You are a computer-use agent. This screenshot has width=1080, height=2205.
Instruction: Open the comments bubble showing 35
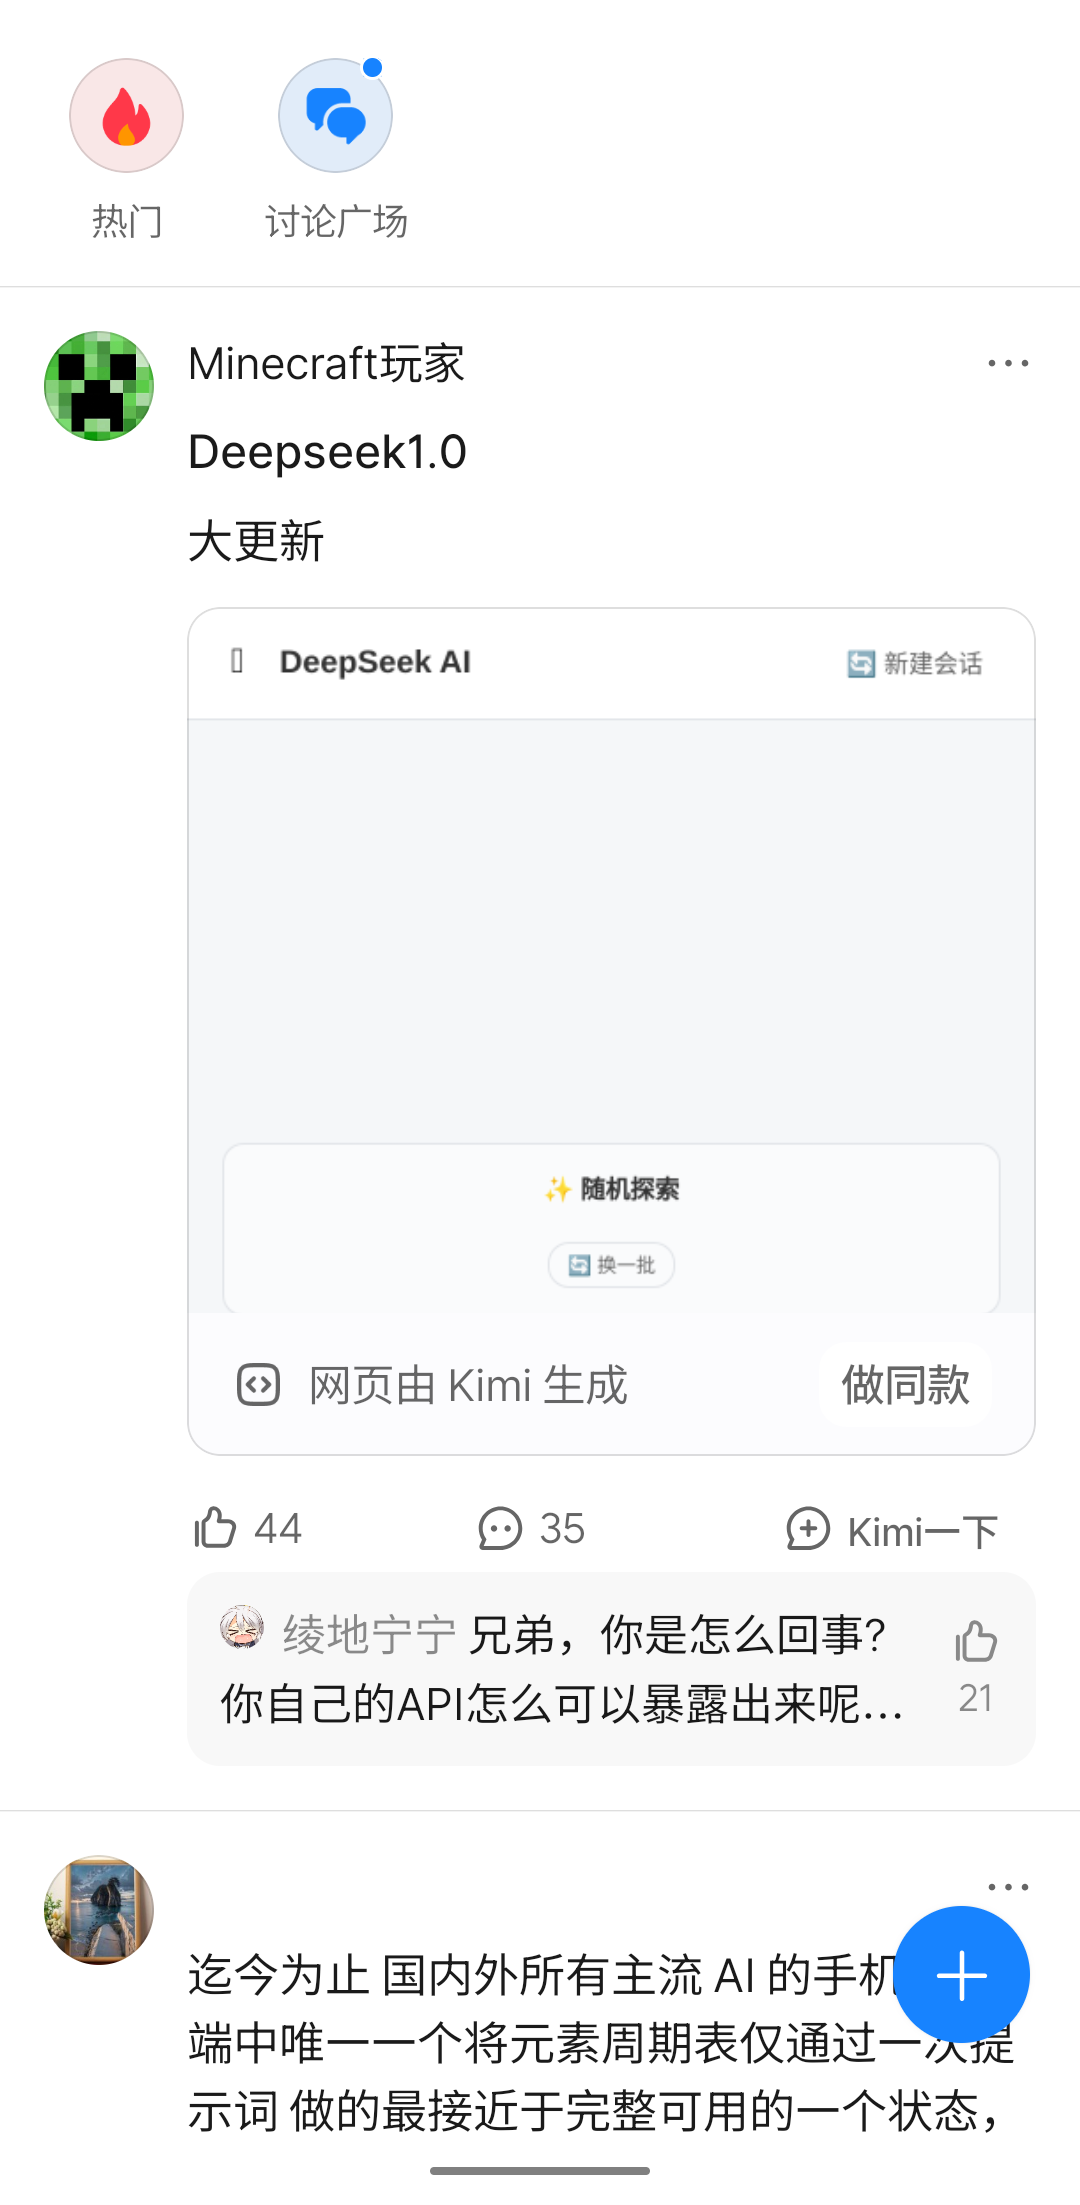click(500, 1528)
